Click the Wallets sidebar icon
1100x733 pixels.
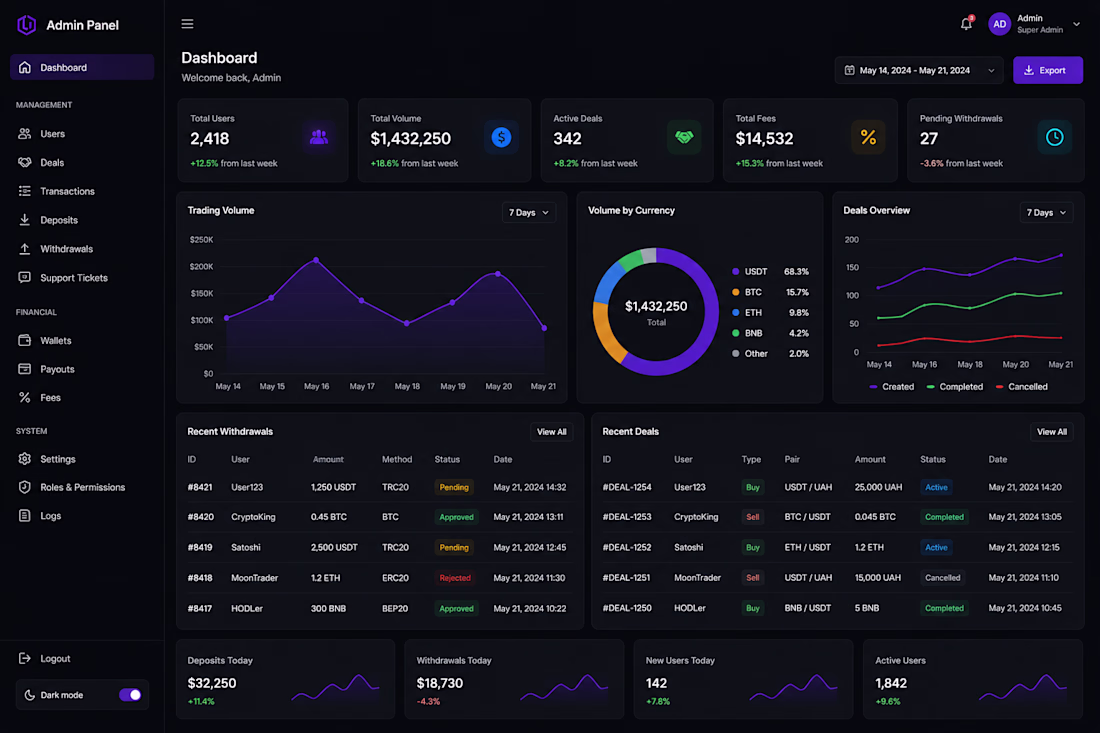25,340
